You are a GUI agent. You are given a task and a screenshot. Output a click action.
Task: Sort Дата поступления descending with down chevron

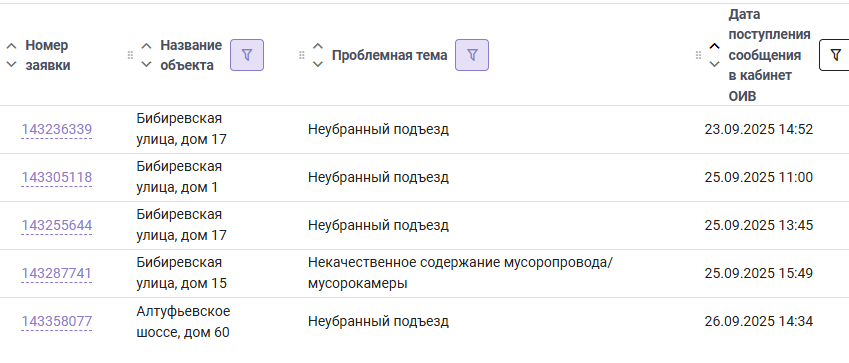[715, 64]
